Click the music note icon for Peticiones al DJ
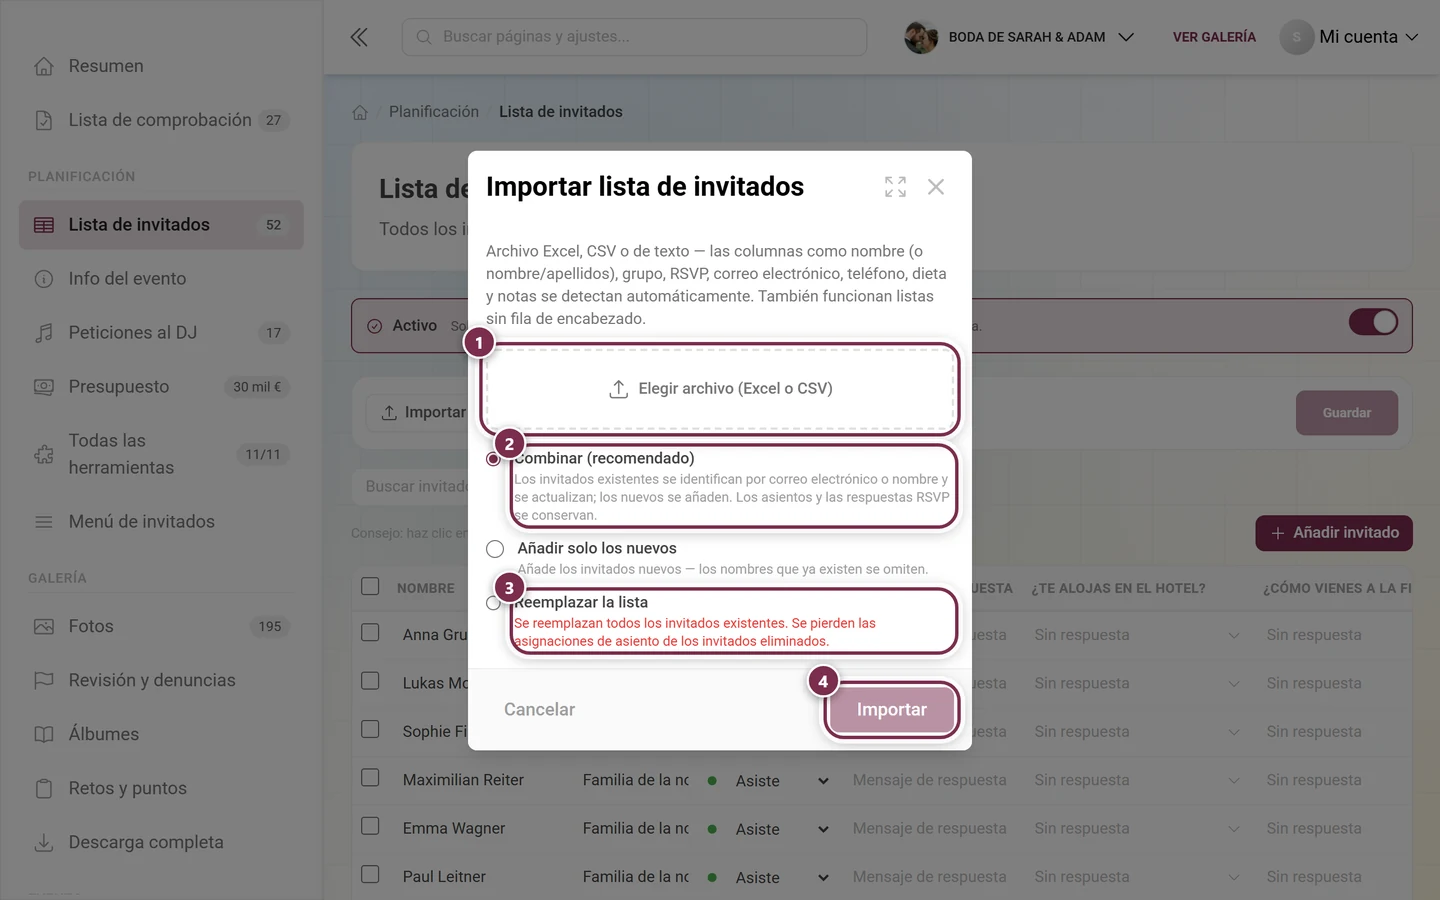This screenshot has height=900, width=1440. (44, 333)
